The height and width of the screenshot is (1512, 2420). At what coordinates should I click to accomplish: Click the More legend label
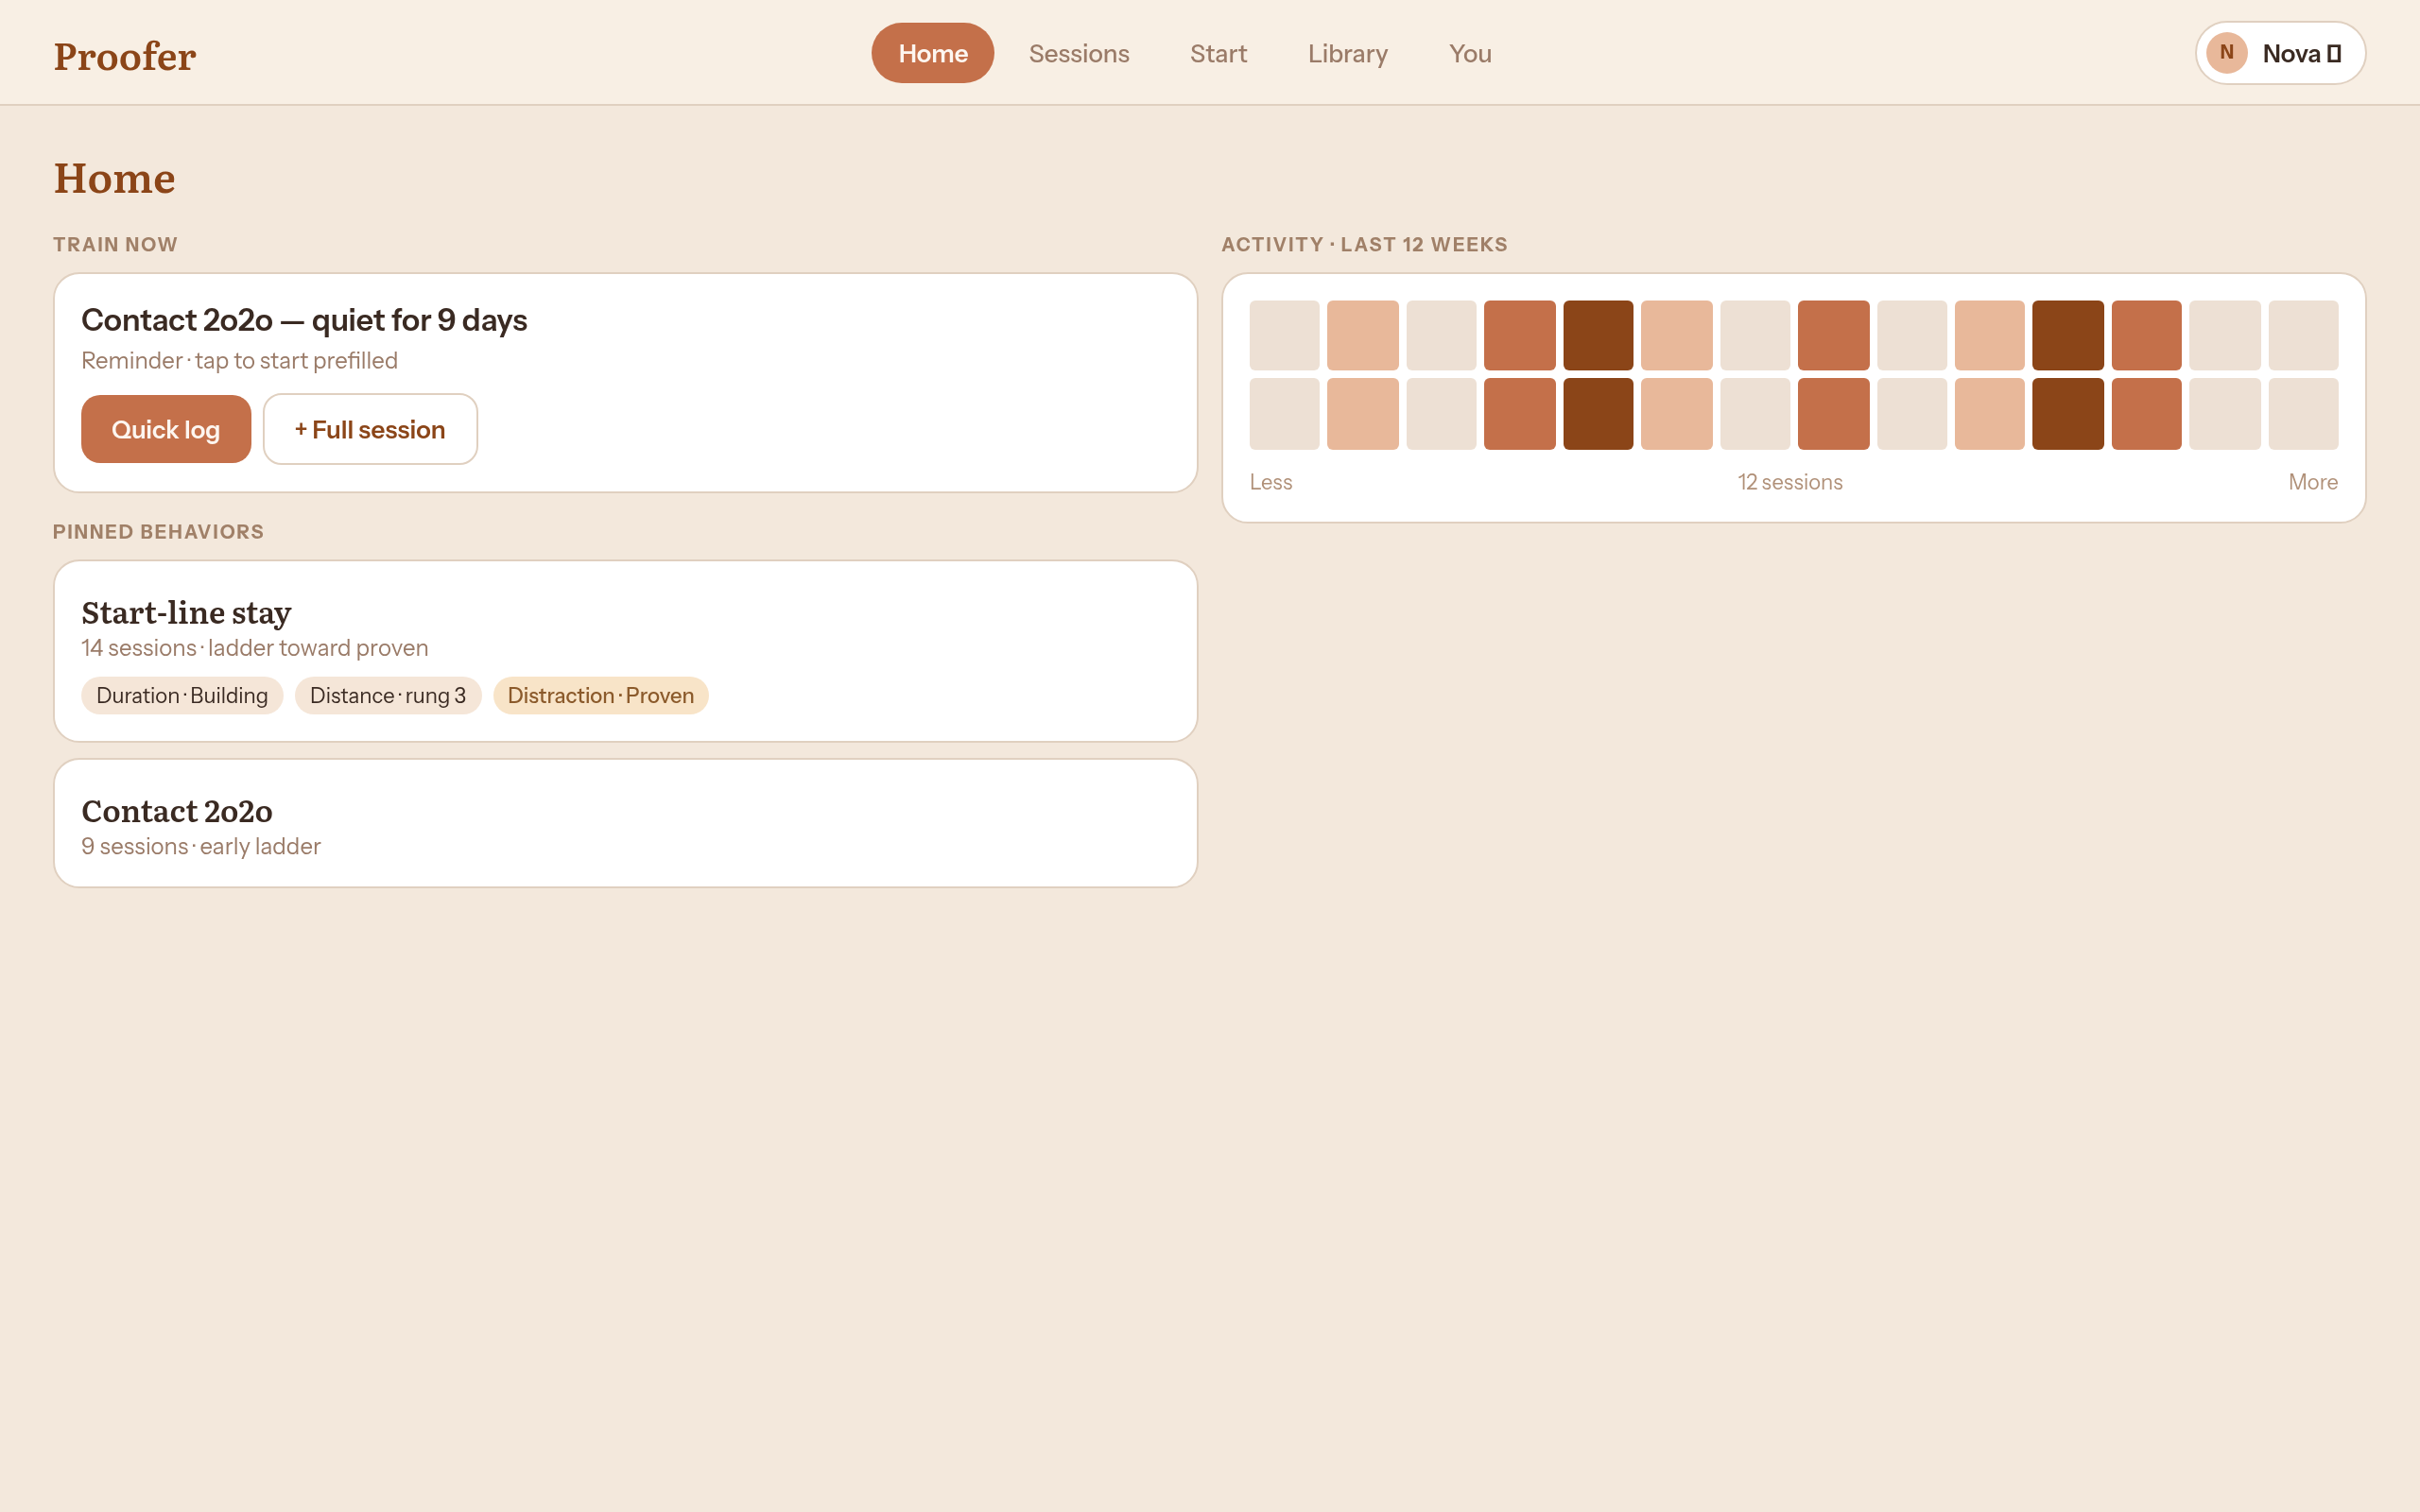(2313, 482)
